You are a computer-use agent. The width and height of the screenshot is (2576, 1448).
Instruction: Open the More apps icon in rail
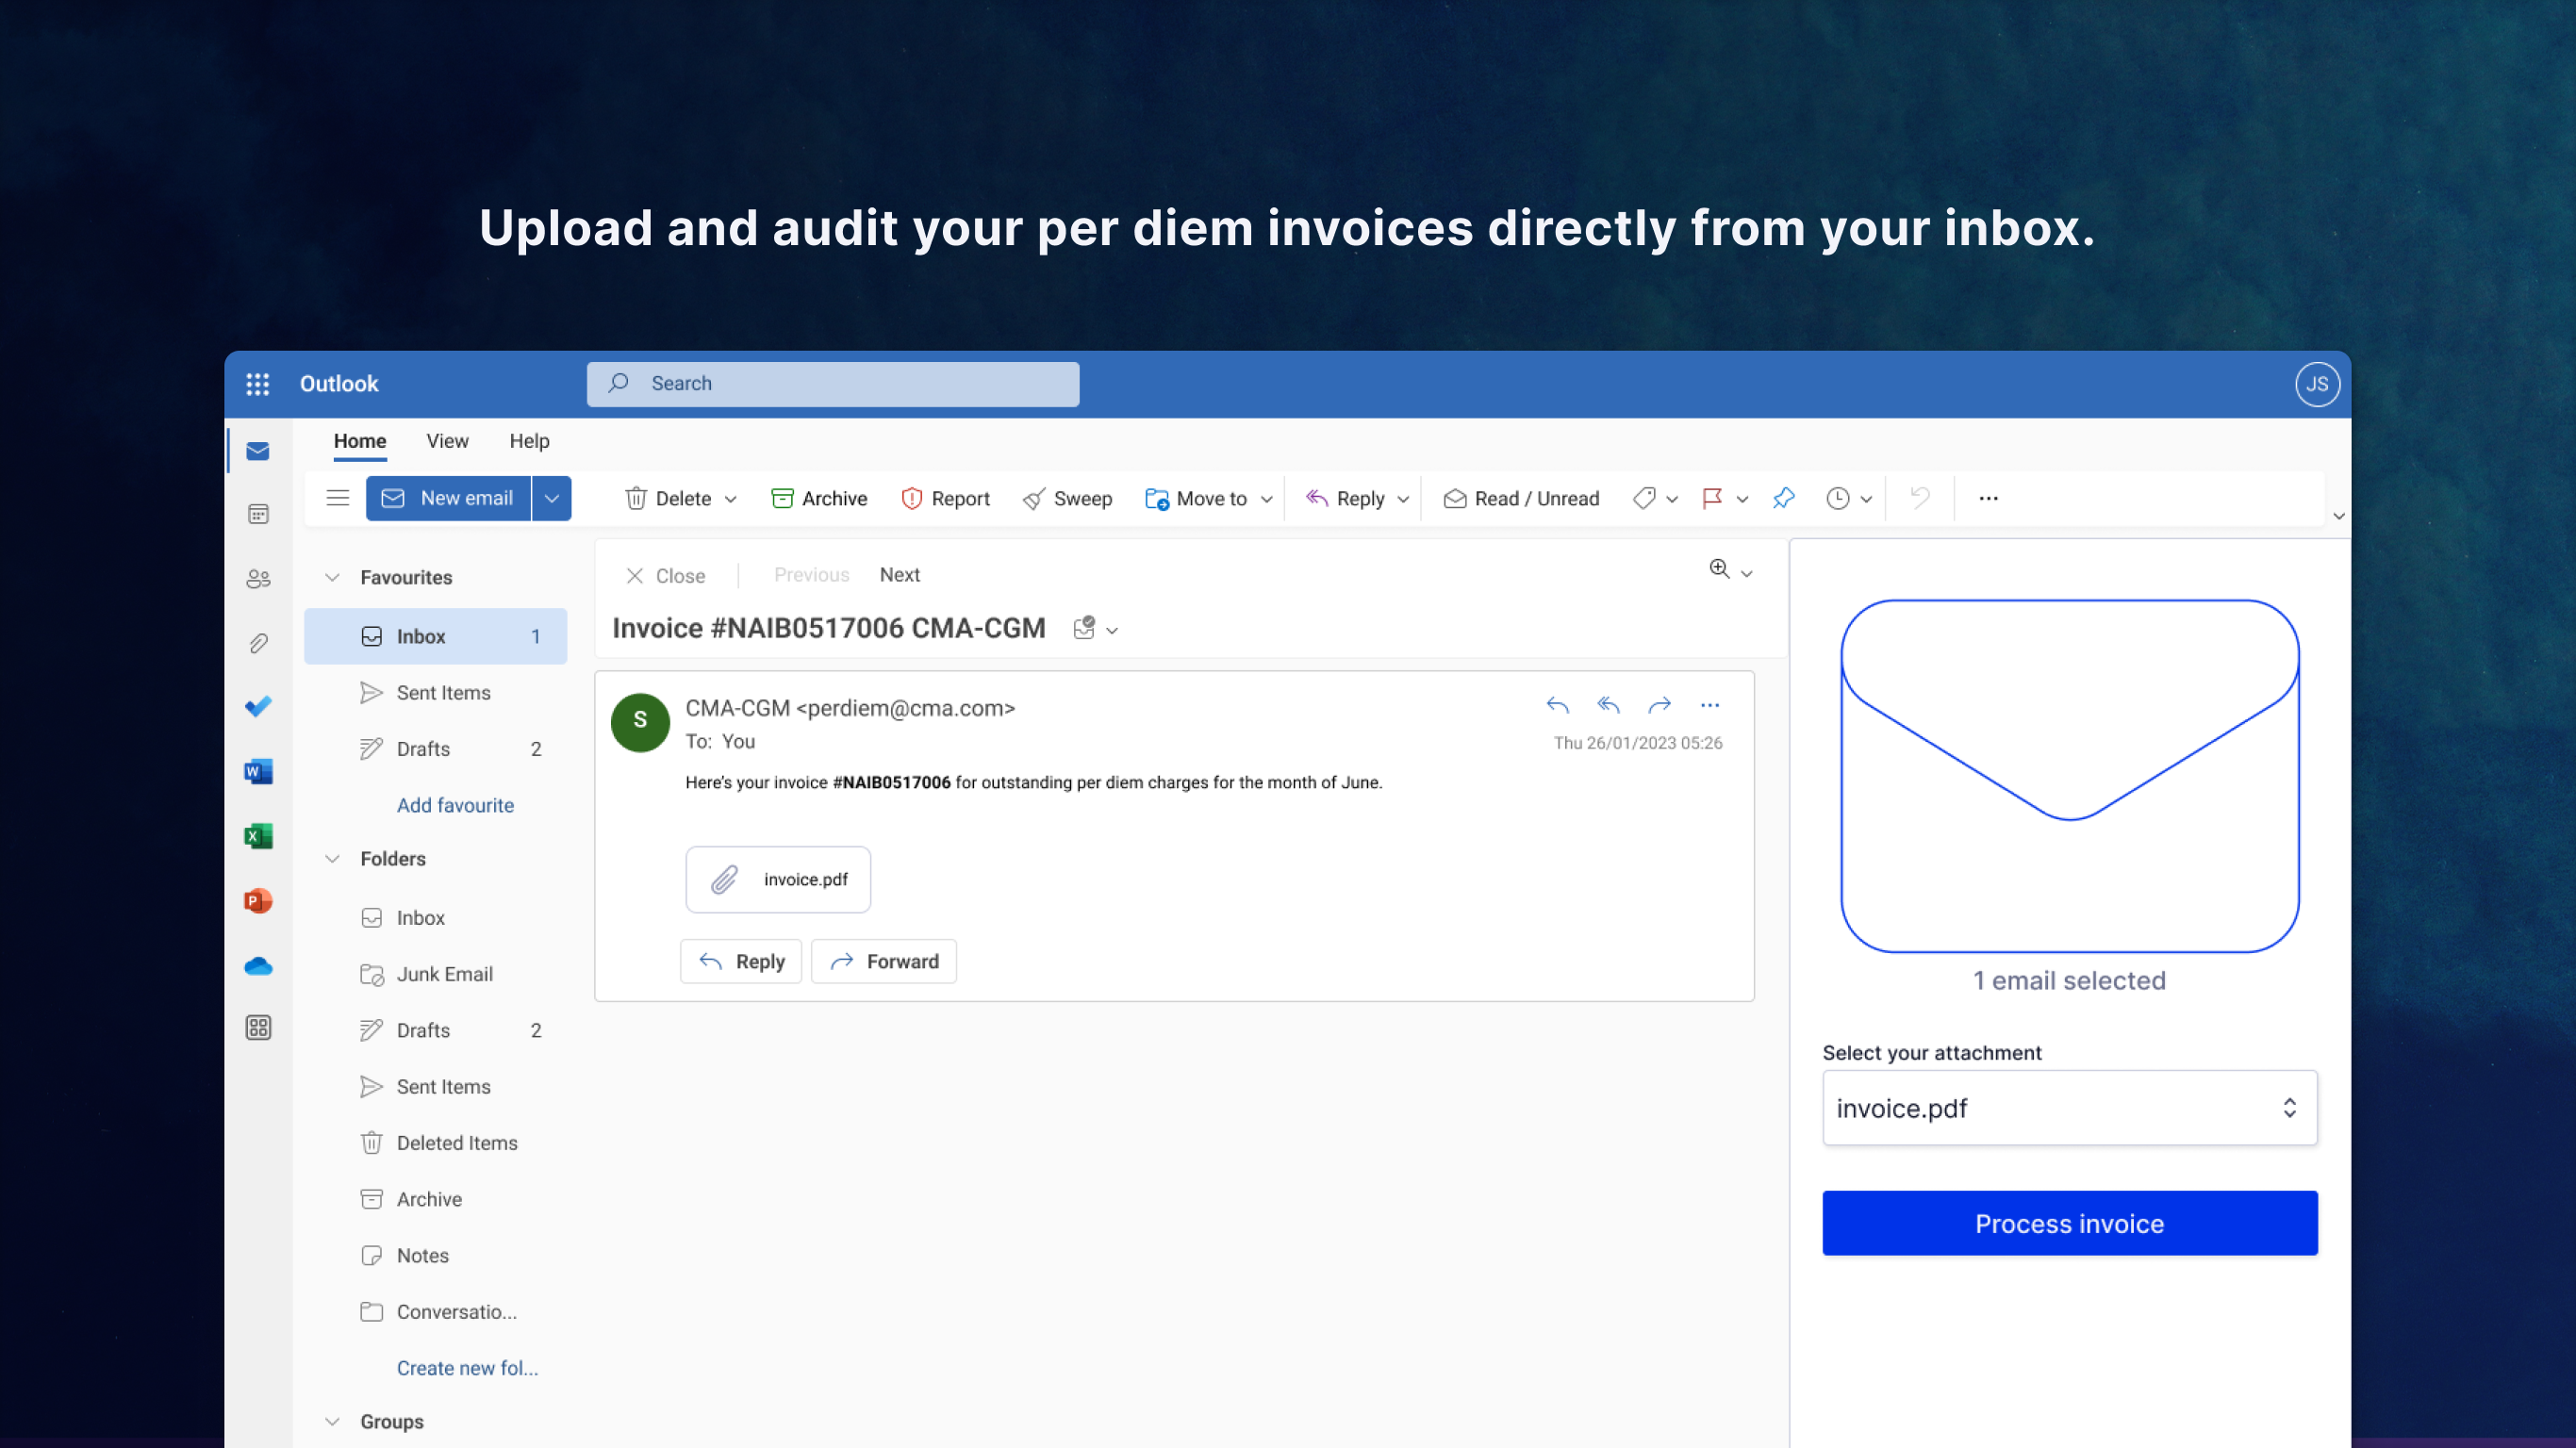click(x=258, y=1028)
